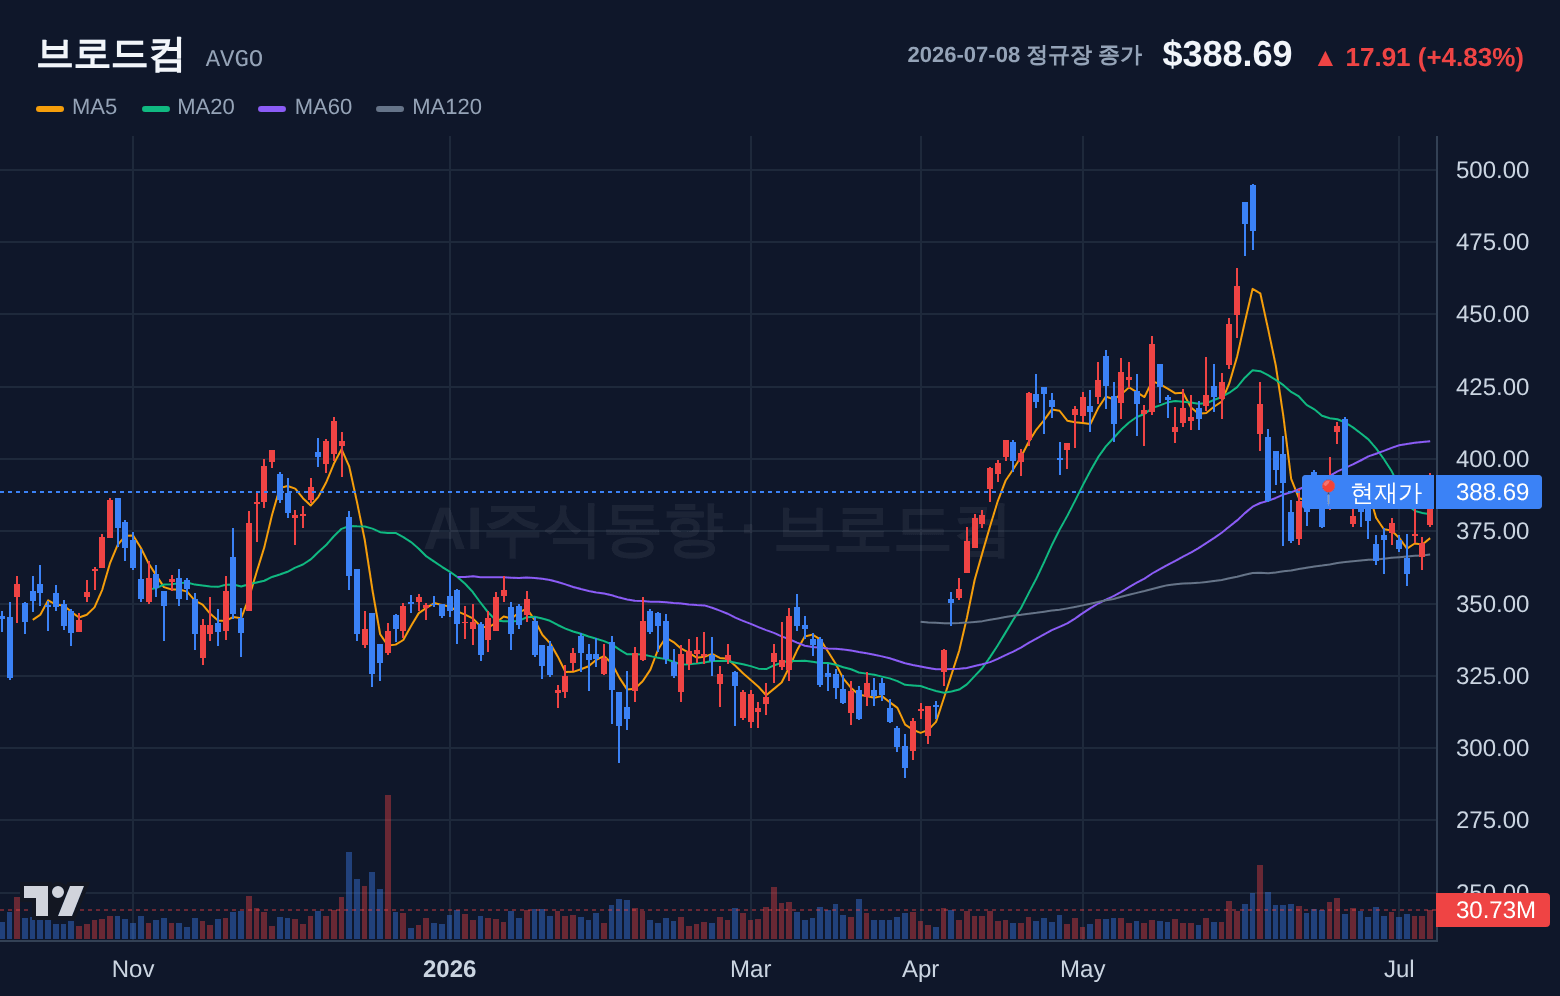Click the purple MA60 color swatch
The width and height of the screenshot is (1560, 996).
click(272, 108)
